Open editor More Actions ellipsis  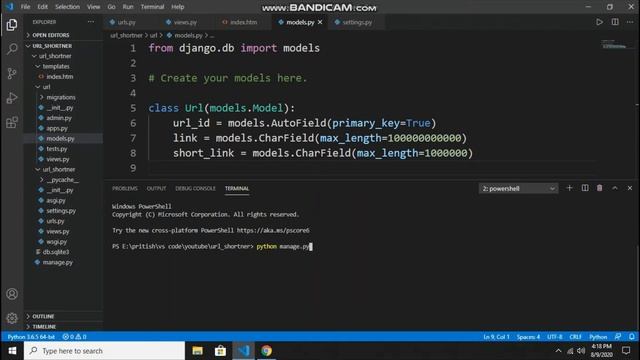(x=630, y=22)
